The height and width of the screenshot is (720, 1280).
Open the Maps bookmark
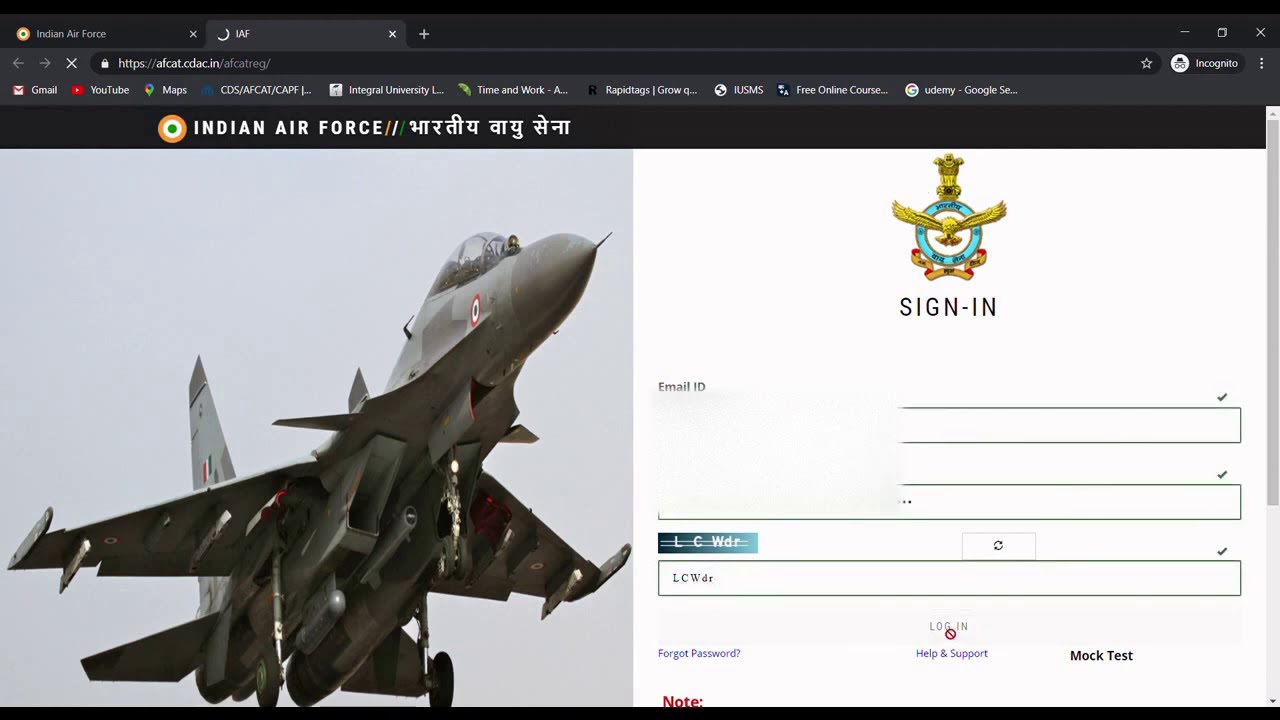pyautogui.click(x=165, y=90)
